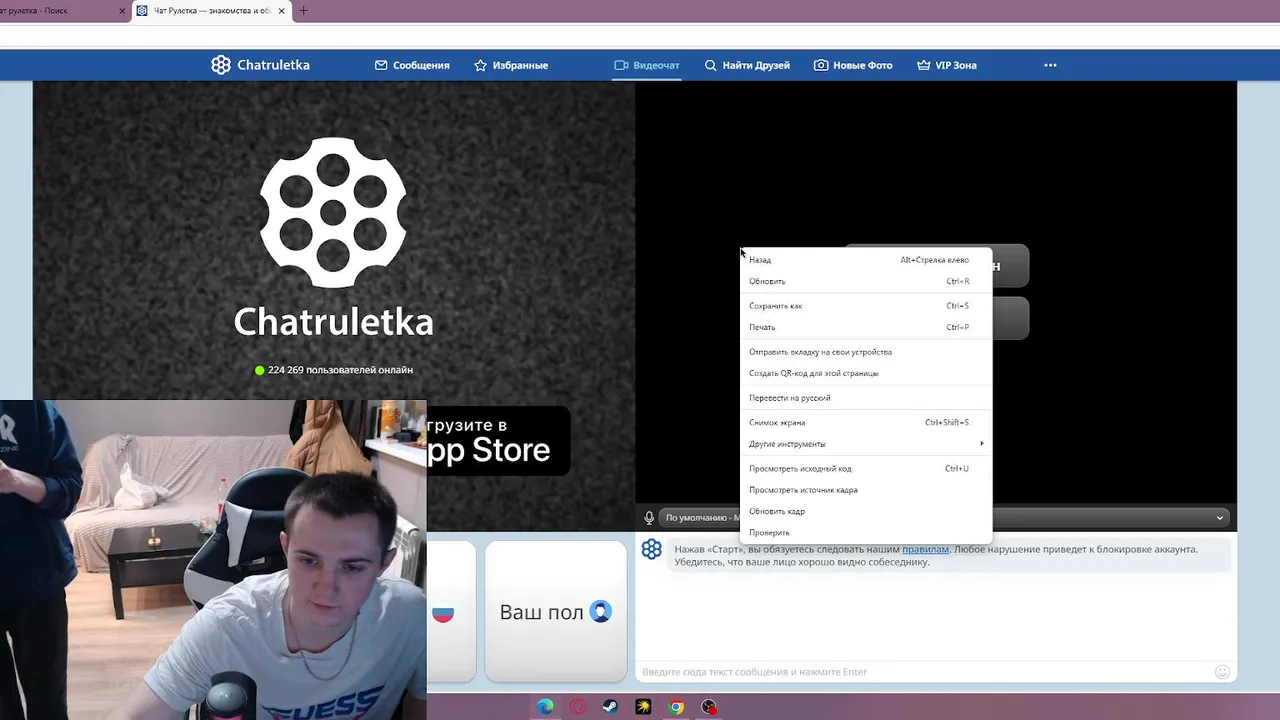Open the microphone device dropdown chevron
Image resolution: width=1280 pixels, height=720 pixels.
(x=1220, y=518)
